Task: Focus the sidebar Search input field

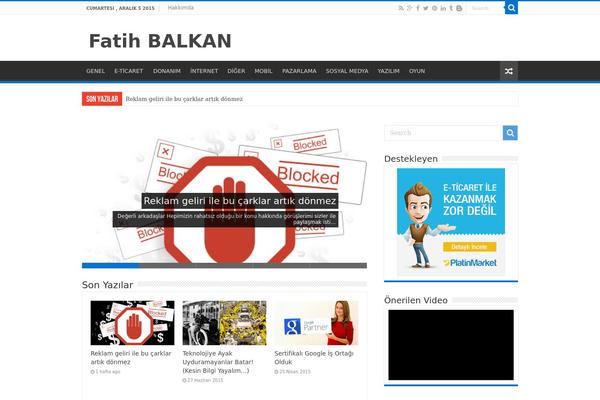Action: click(443, 133)
